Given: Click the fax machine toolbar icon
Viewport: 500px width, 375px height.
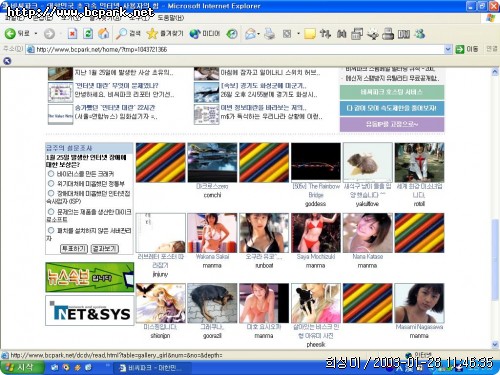Looking at the screenshot, I should point(388,34).
